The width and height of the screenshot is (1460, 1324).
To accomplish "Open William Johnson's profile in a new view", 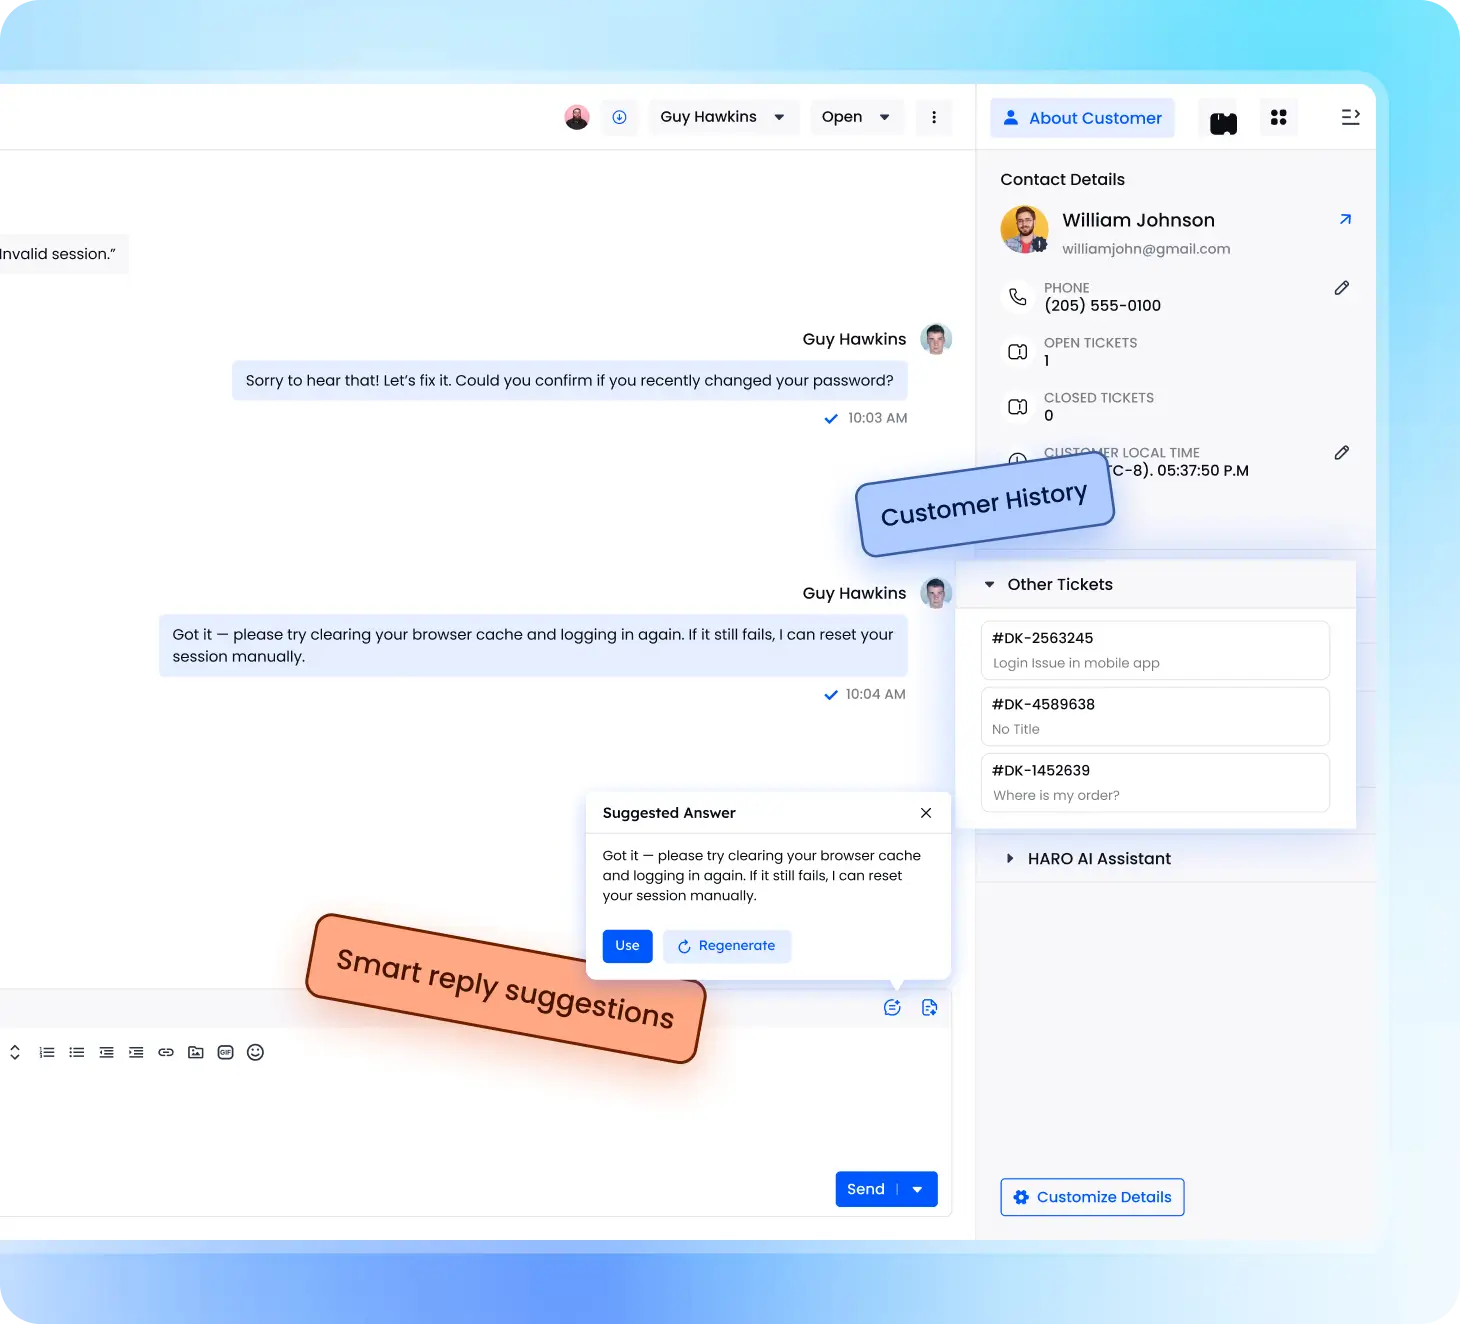I will (1345, 219).
